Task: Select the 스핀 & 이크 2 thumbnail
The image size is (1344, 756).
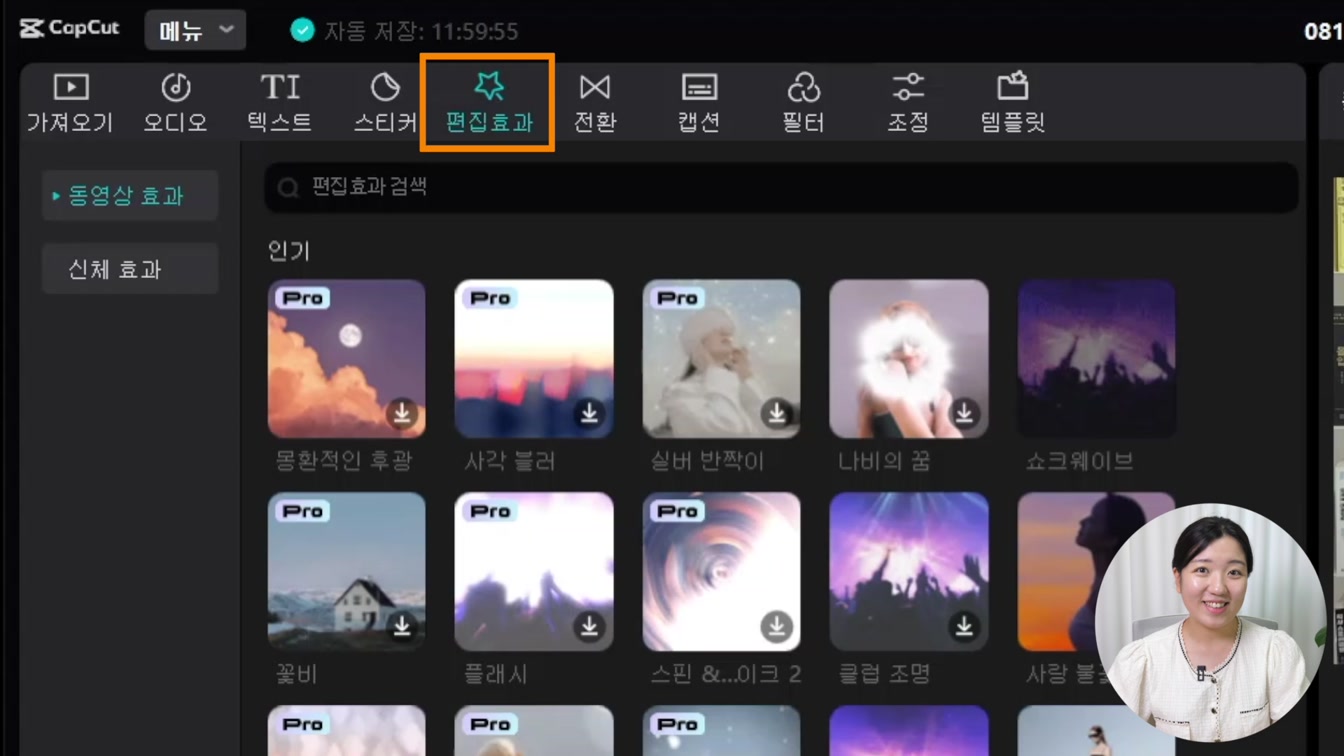Action: (x=721, y=572)
